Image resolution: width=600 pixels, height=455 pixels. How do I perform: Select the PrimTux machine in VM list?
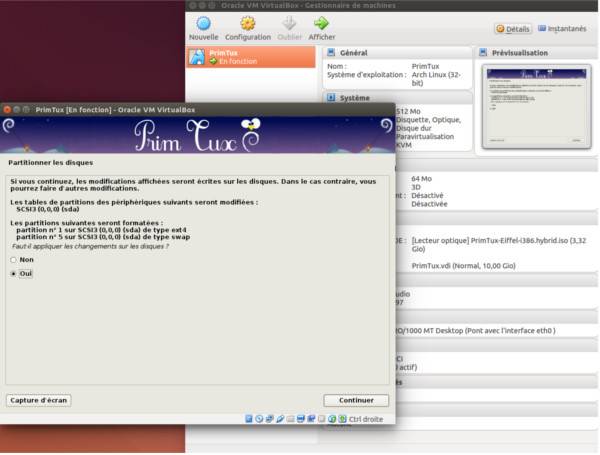(x=251, y=57)
